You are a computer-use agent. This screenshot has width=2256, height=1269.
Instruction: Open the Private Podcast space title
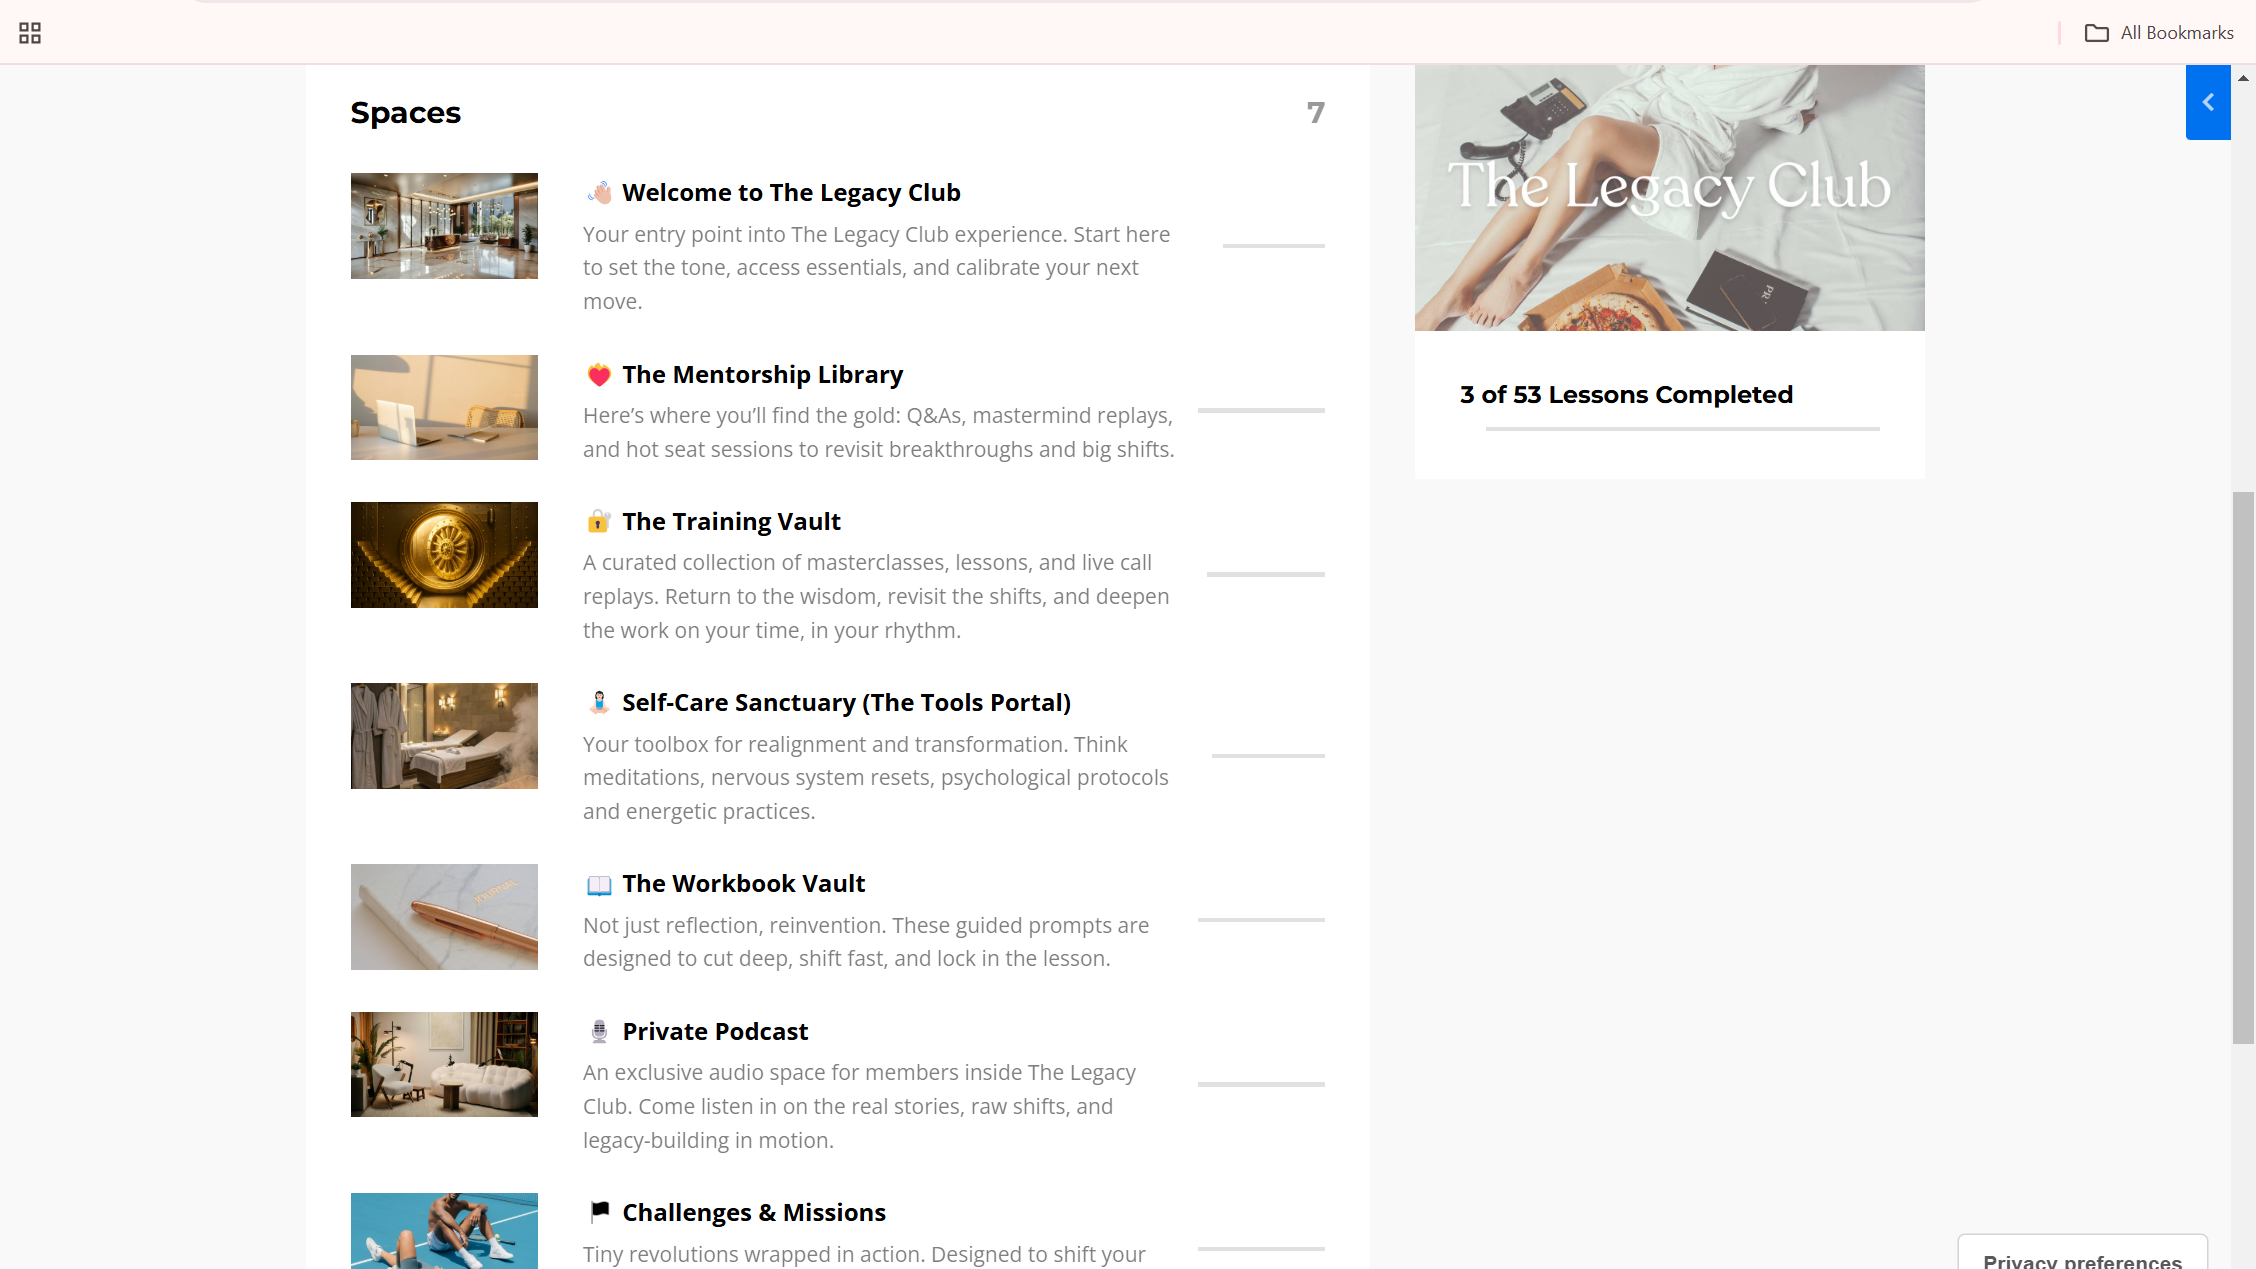pos(715,1031)
